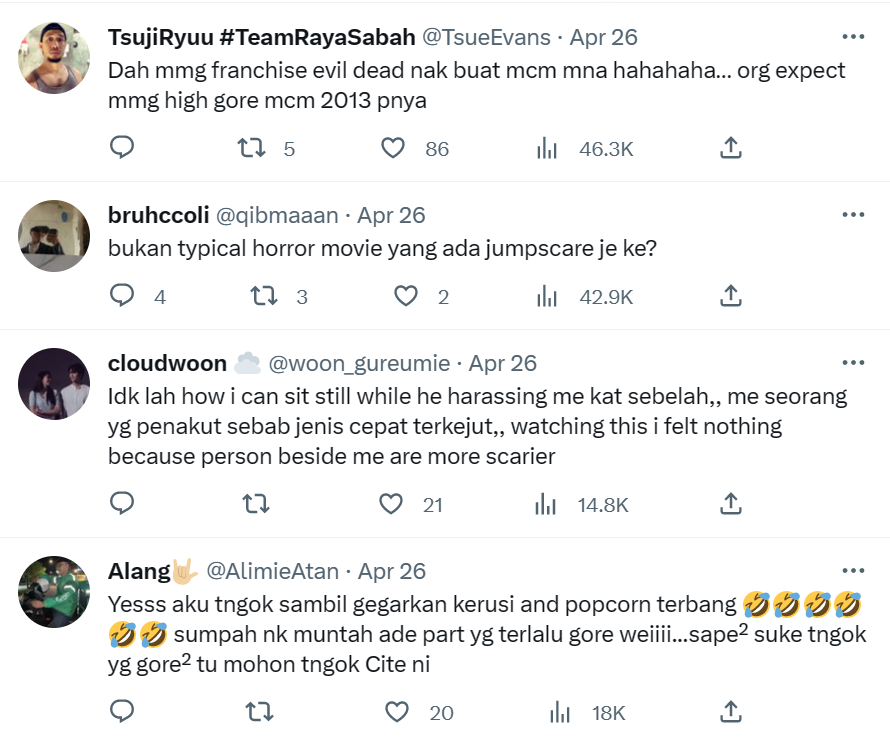The image size is (890, 740).
Task: Open Alang's profile name link
Action: tap(139, 571)
